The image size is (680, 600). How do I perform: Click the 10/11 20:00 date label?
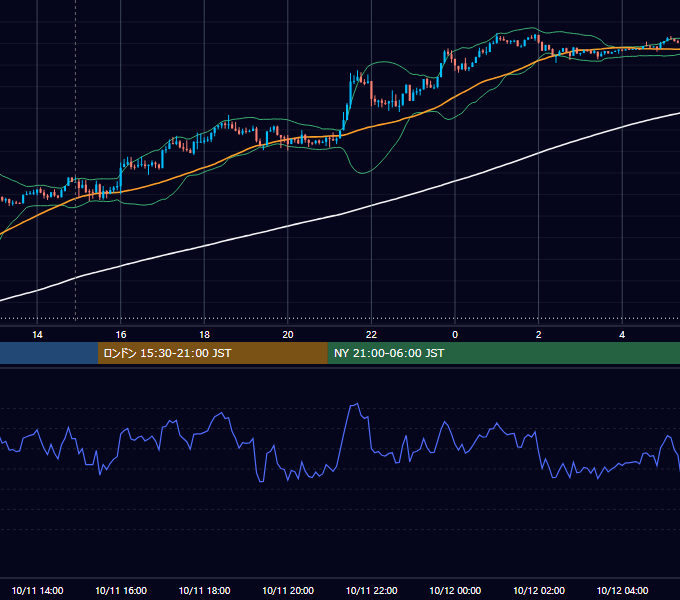tap(288, 590)
